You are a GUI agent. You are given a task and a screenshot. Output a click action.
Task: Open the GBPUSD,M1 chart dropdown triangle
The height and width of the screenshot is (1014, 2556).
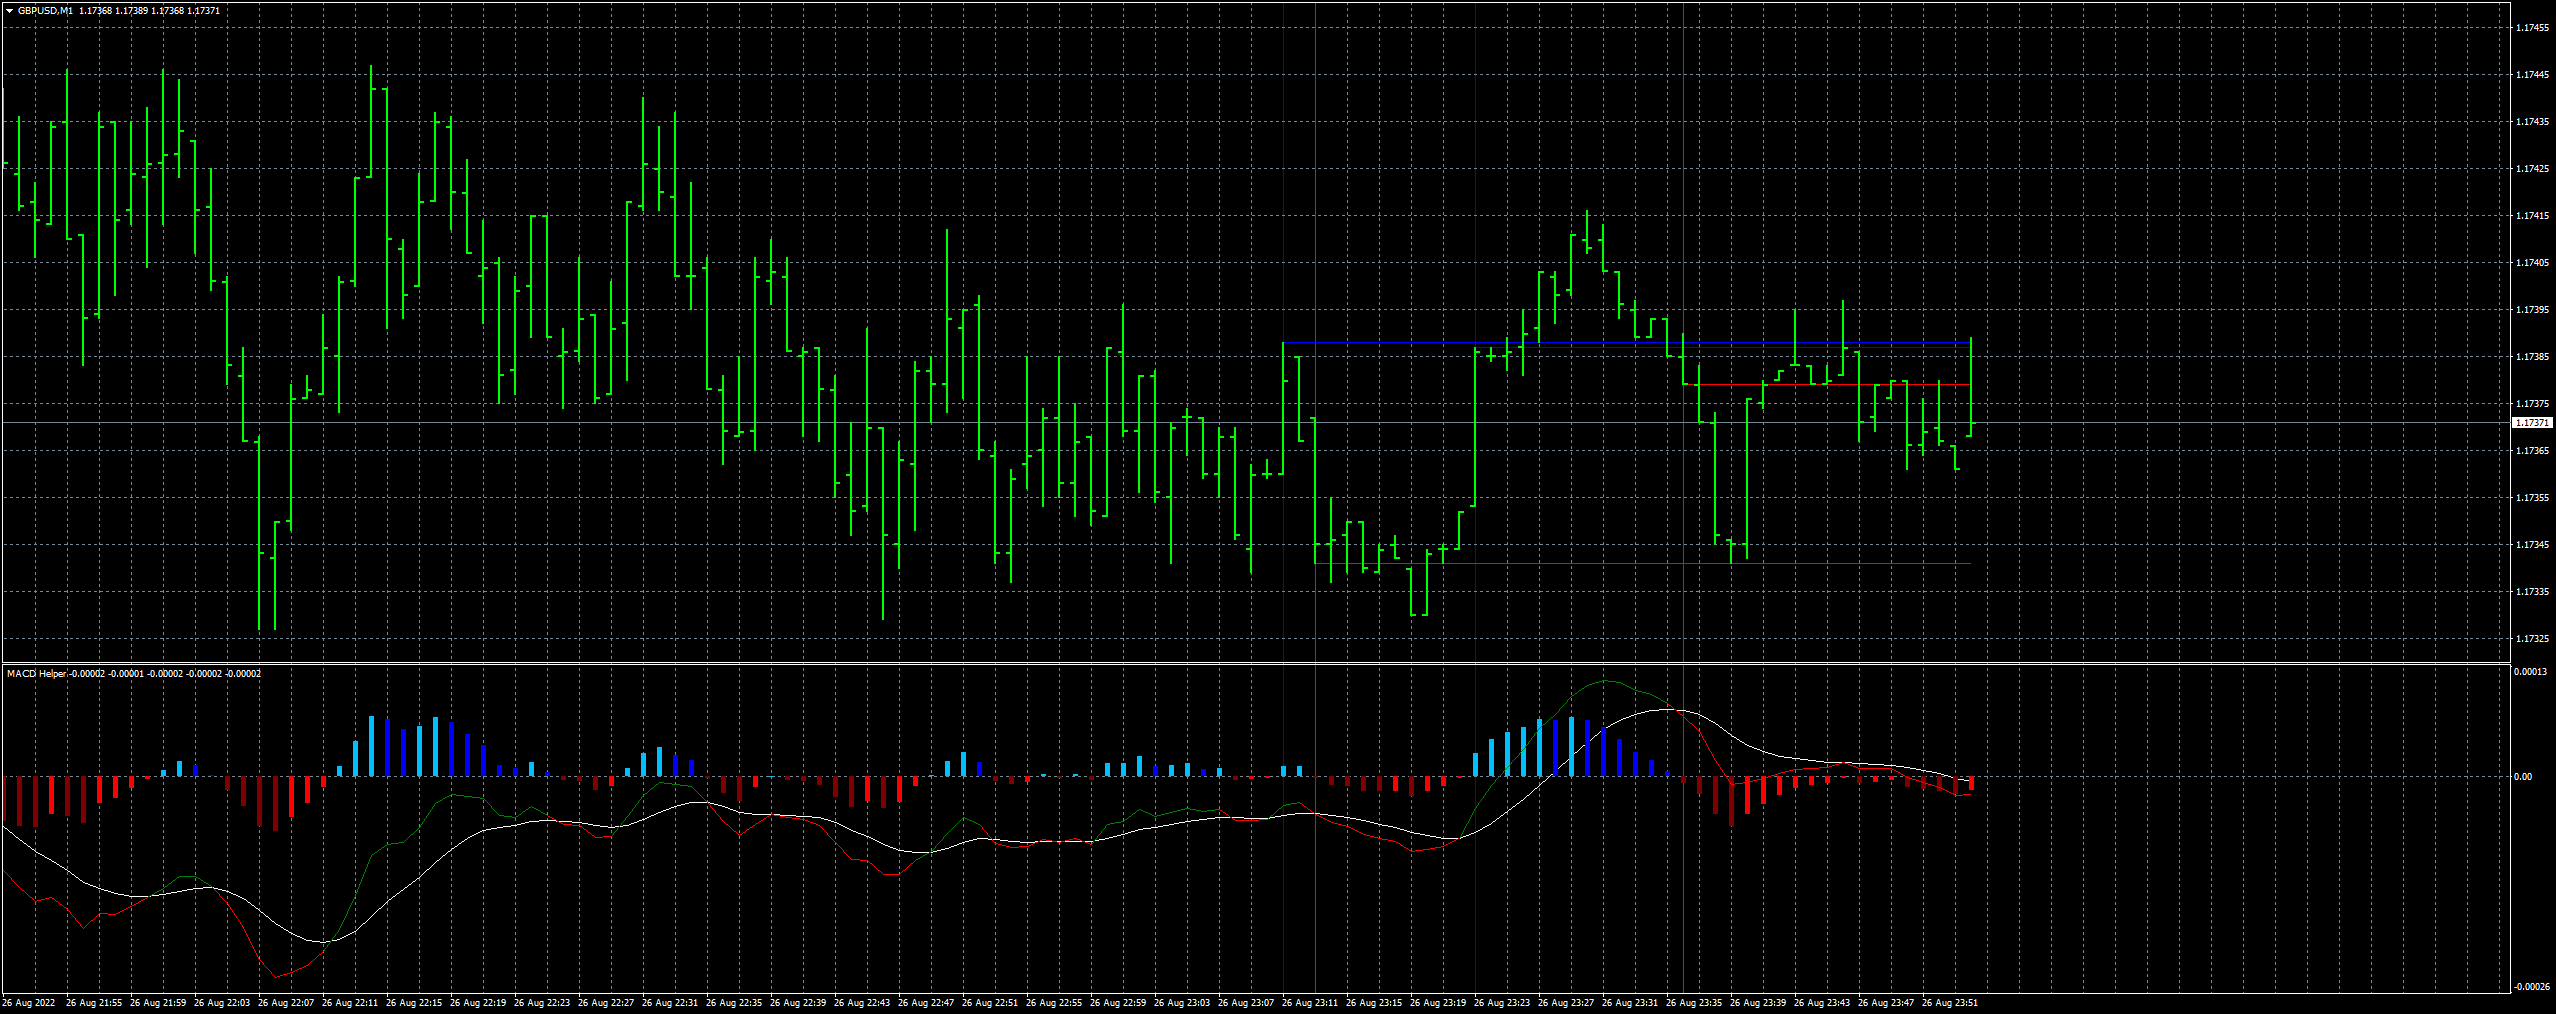(10, 11)
